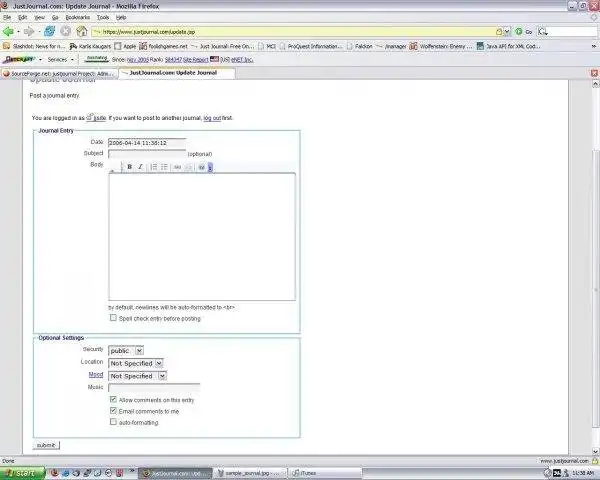Insert numbered list in body editor
Viewport: 600px width, 480px height.
(153, 167)
